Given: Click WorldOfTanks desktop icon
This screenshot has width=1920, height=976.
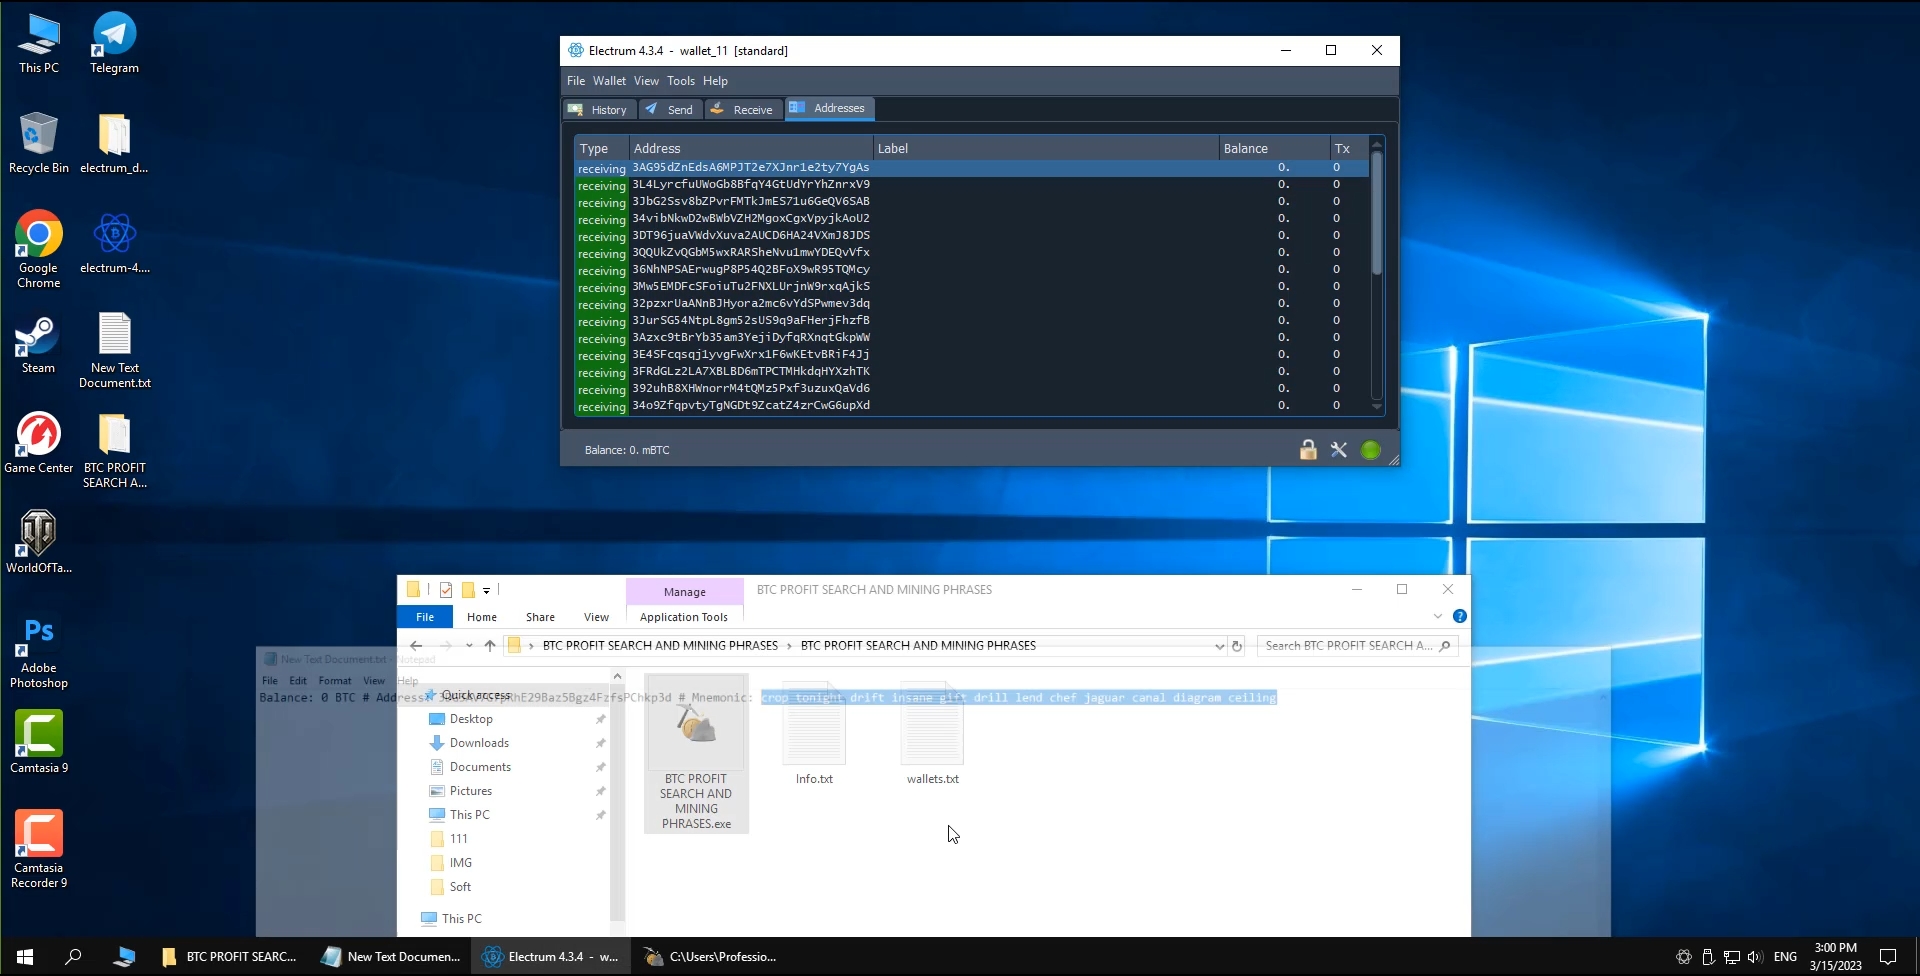Looking at the screenshot, I should point(38,541).
